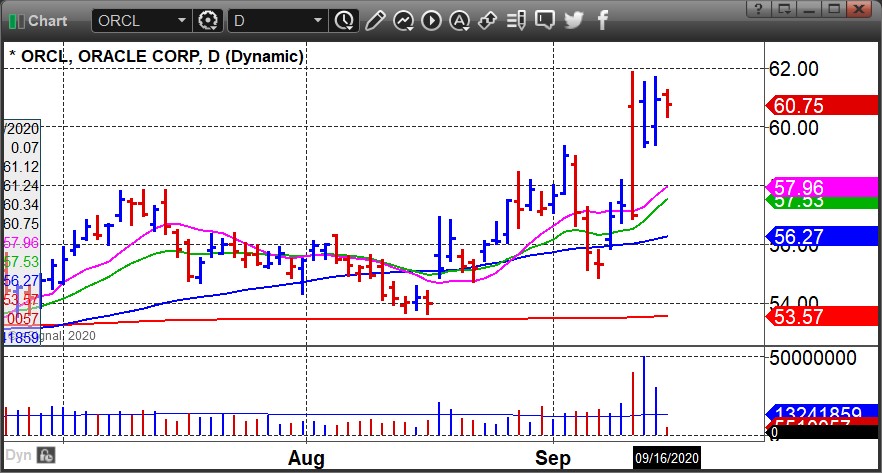Minimize the chart window
Viewport: 882px width, 473px height.
tap(809, 8)
